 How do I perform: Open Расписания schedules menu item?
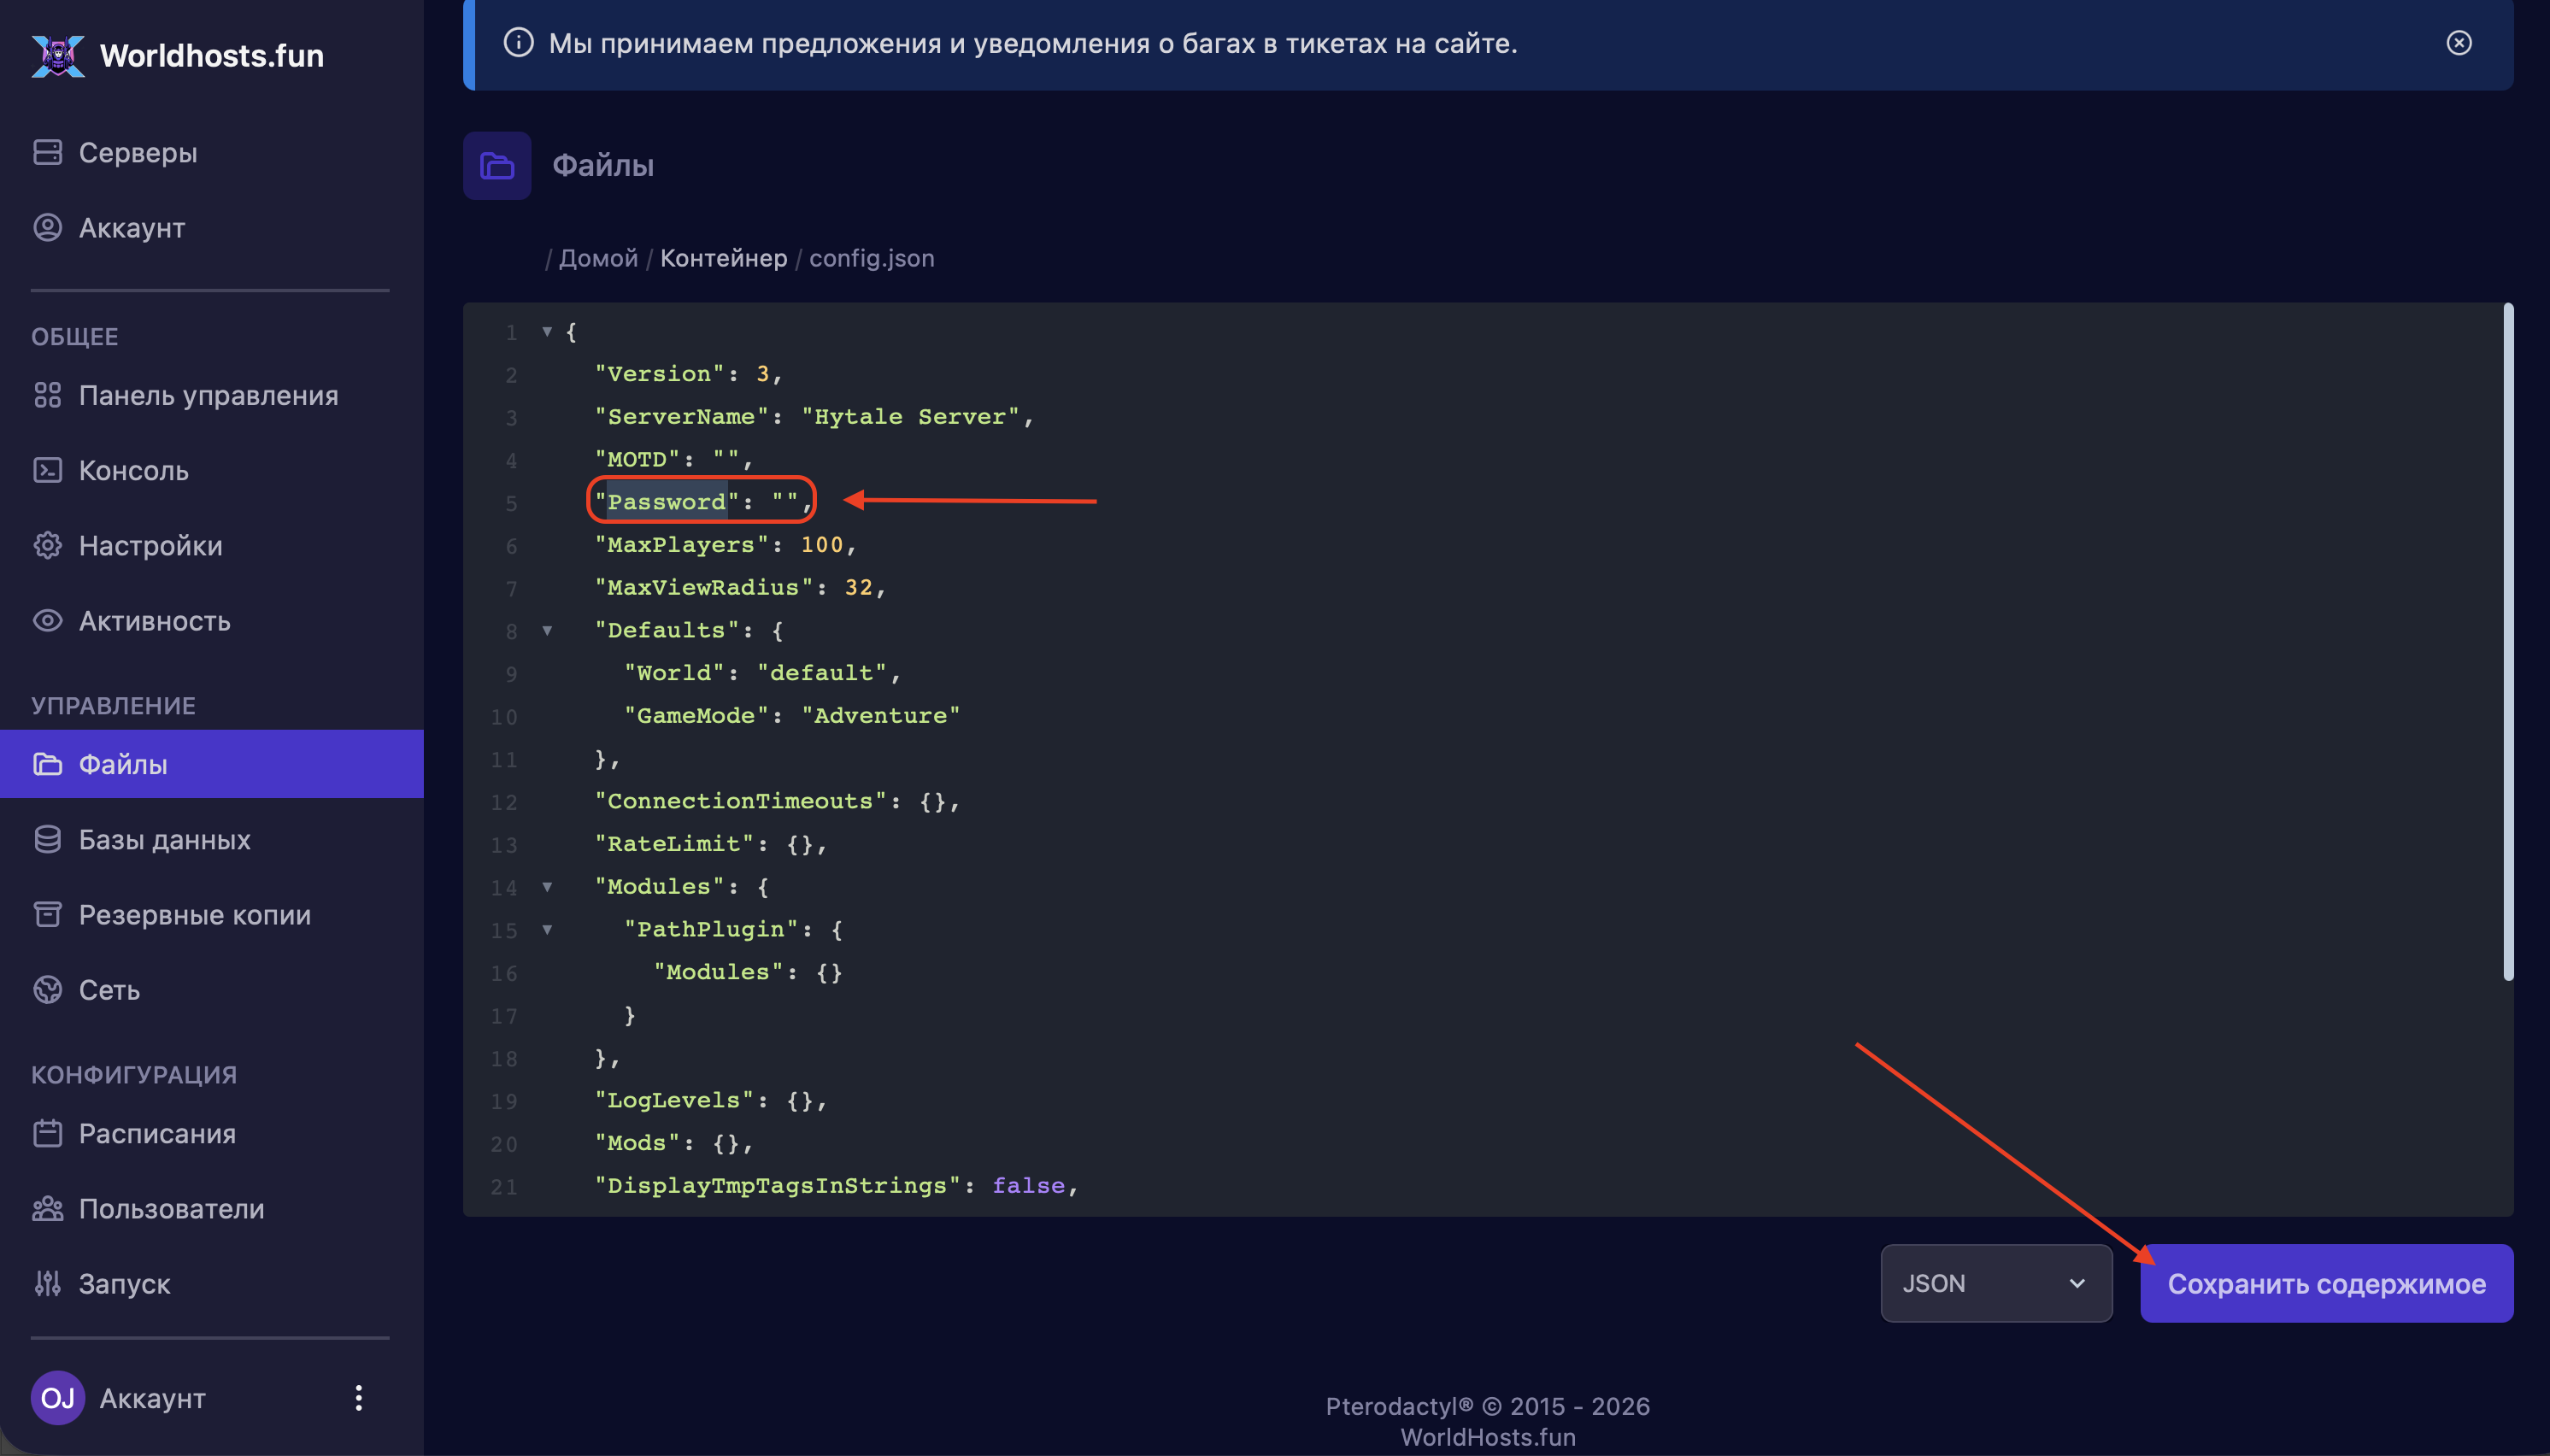coord(157,1133)
